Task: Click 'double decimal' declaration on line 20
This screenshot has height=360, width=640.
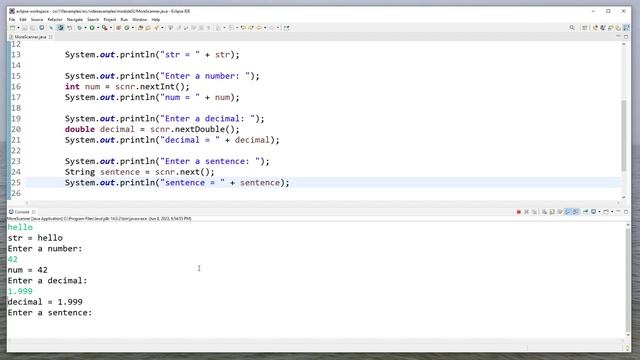Action: 100,129
